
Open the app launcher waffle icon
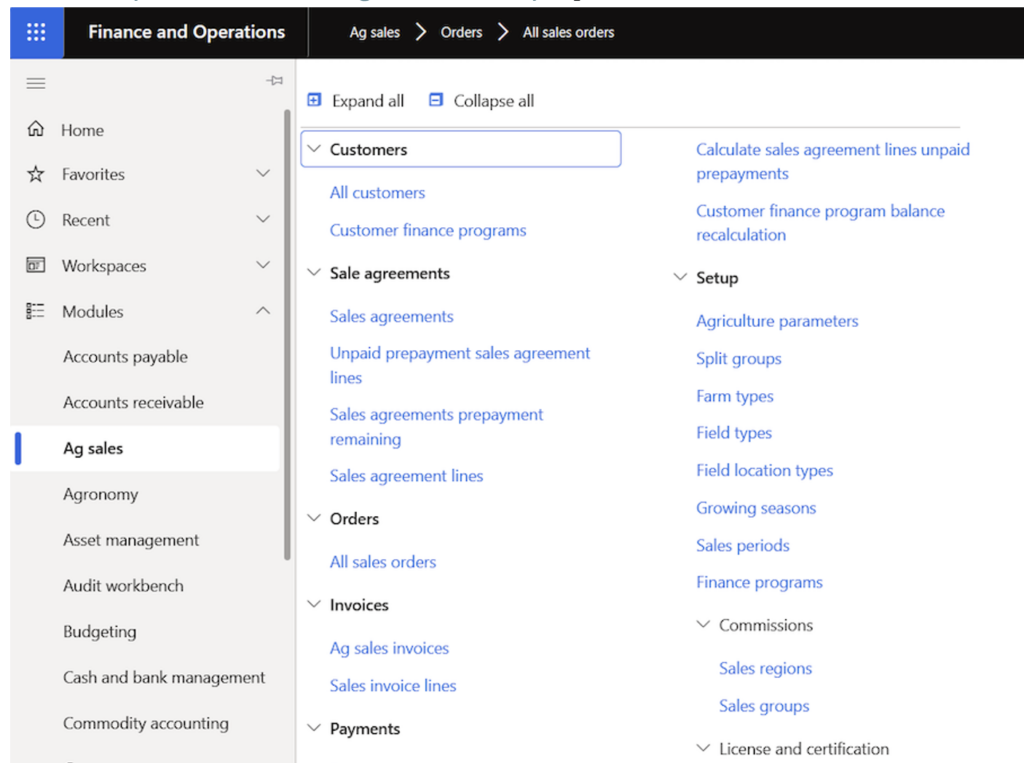pyautogui.click(x=36, y=32)
